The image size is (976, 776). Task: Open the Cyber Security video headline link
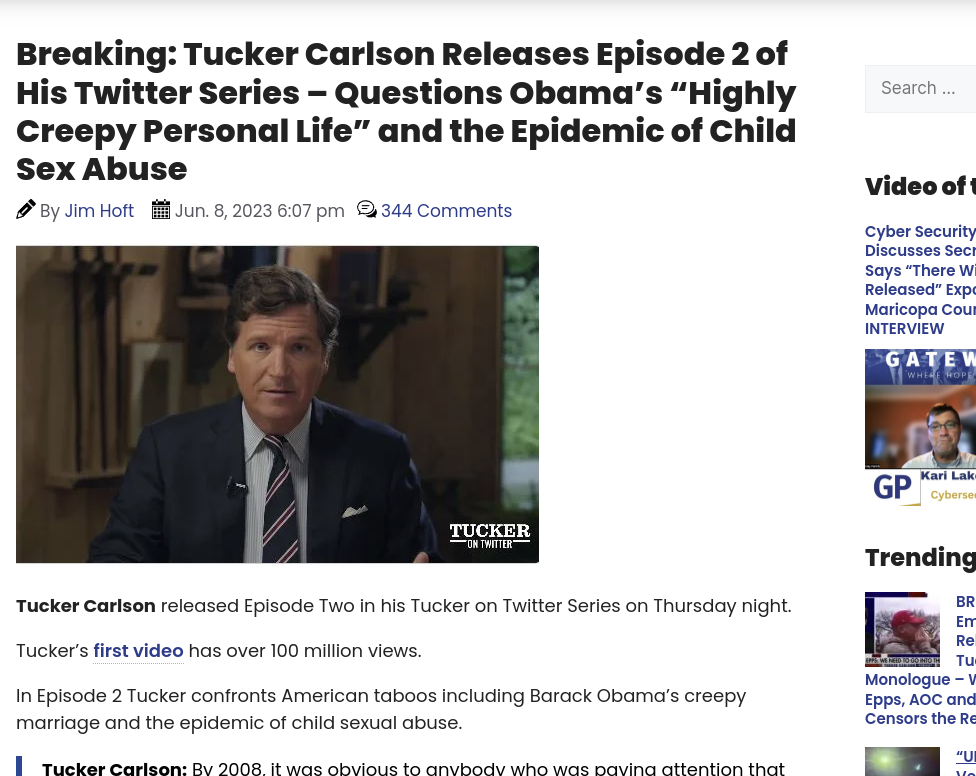tap(921, 280)
